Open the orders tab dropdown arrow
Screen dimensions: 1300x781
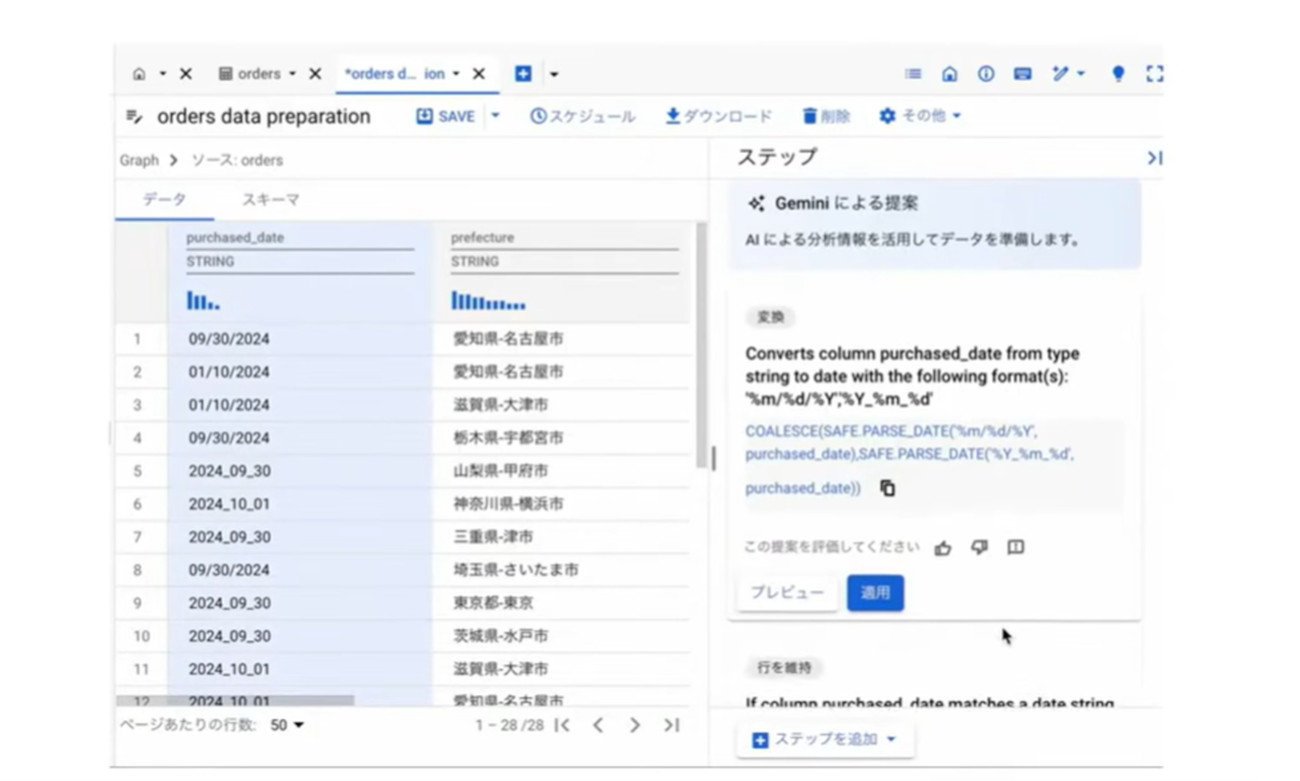tap(292, 74)
